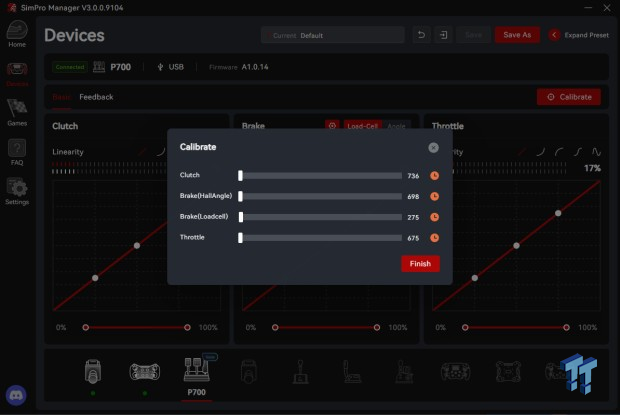Click the Throttle 100% range handle
Screen dimensions: 620x415
click(x=566, y=327)
